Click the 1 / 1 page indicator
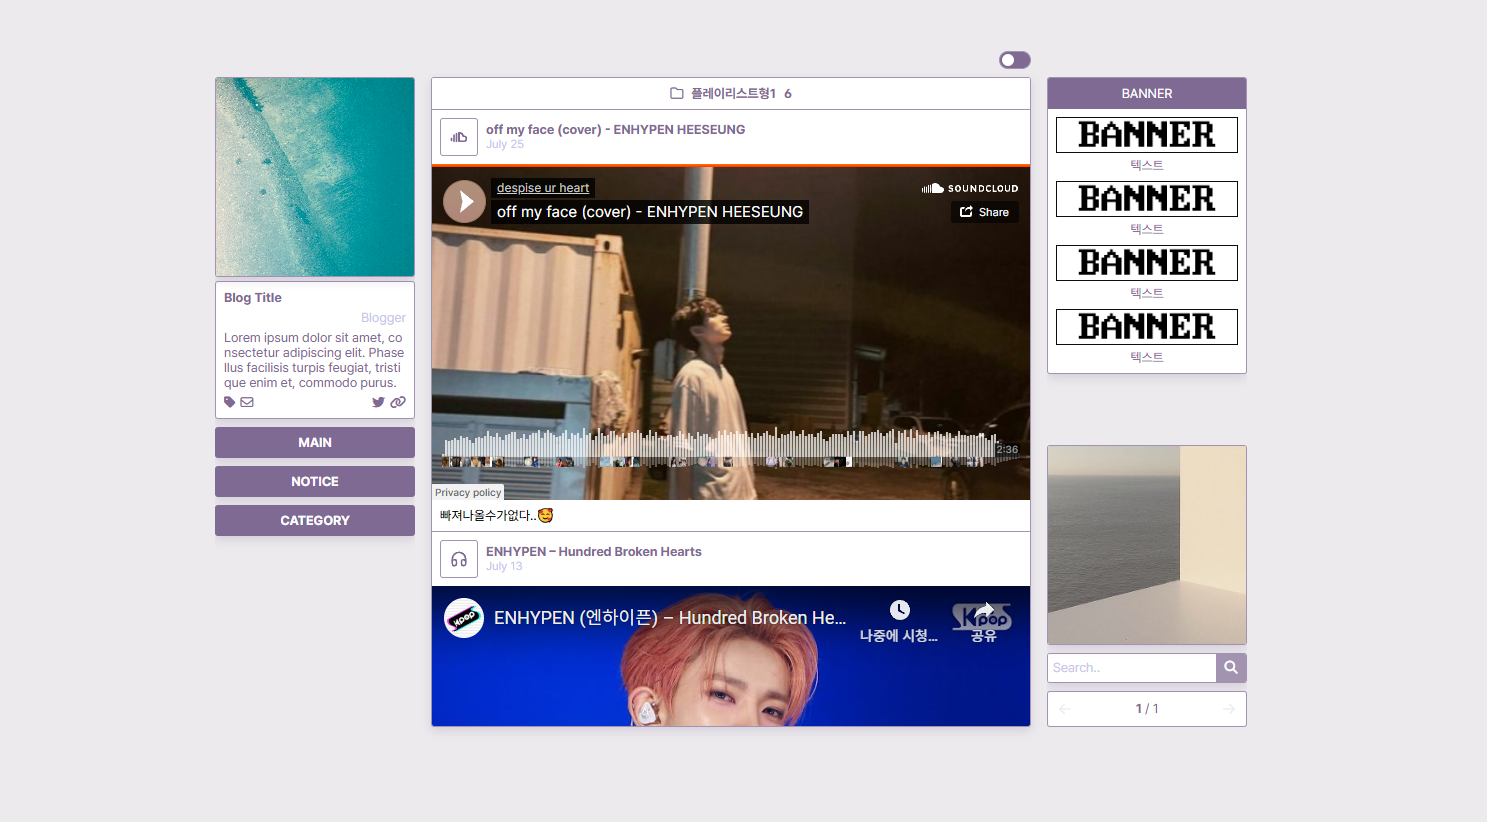 (1147, 709)
